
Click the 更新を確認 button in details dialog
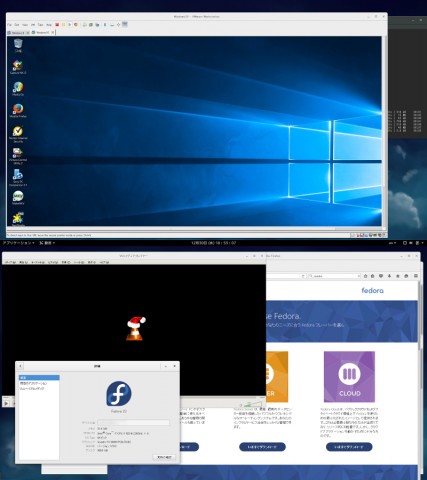[x=164, y=457]
